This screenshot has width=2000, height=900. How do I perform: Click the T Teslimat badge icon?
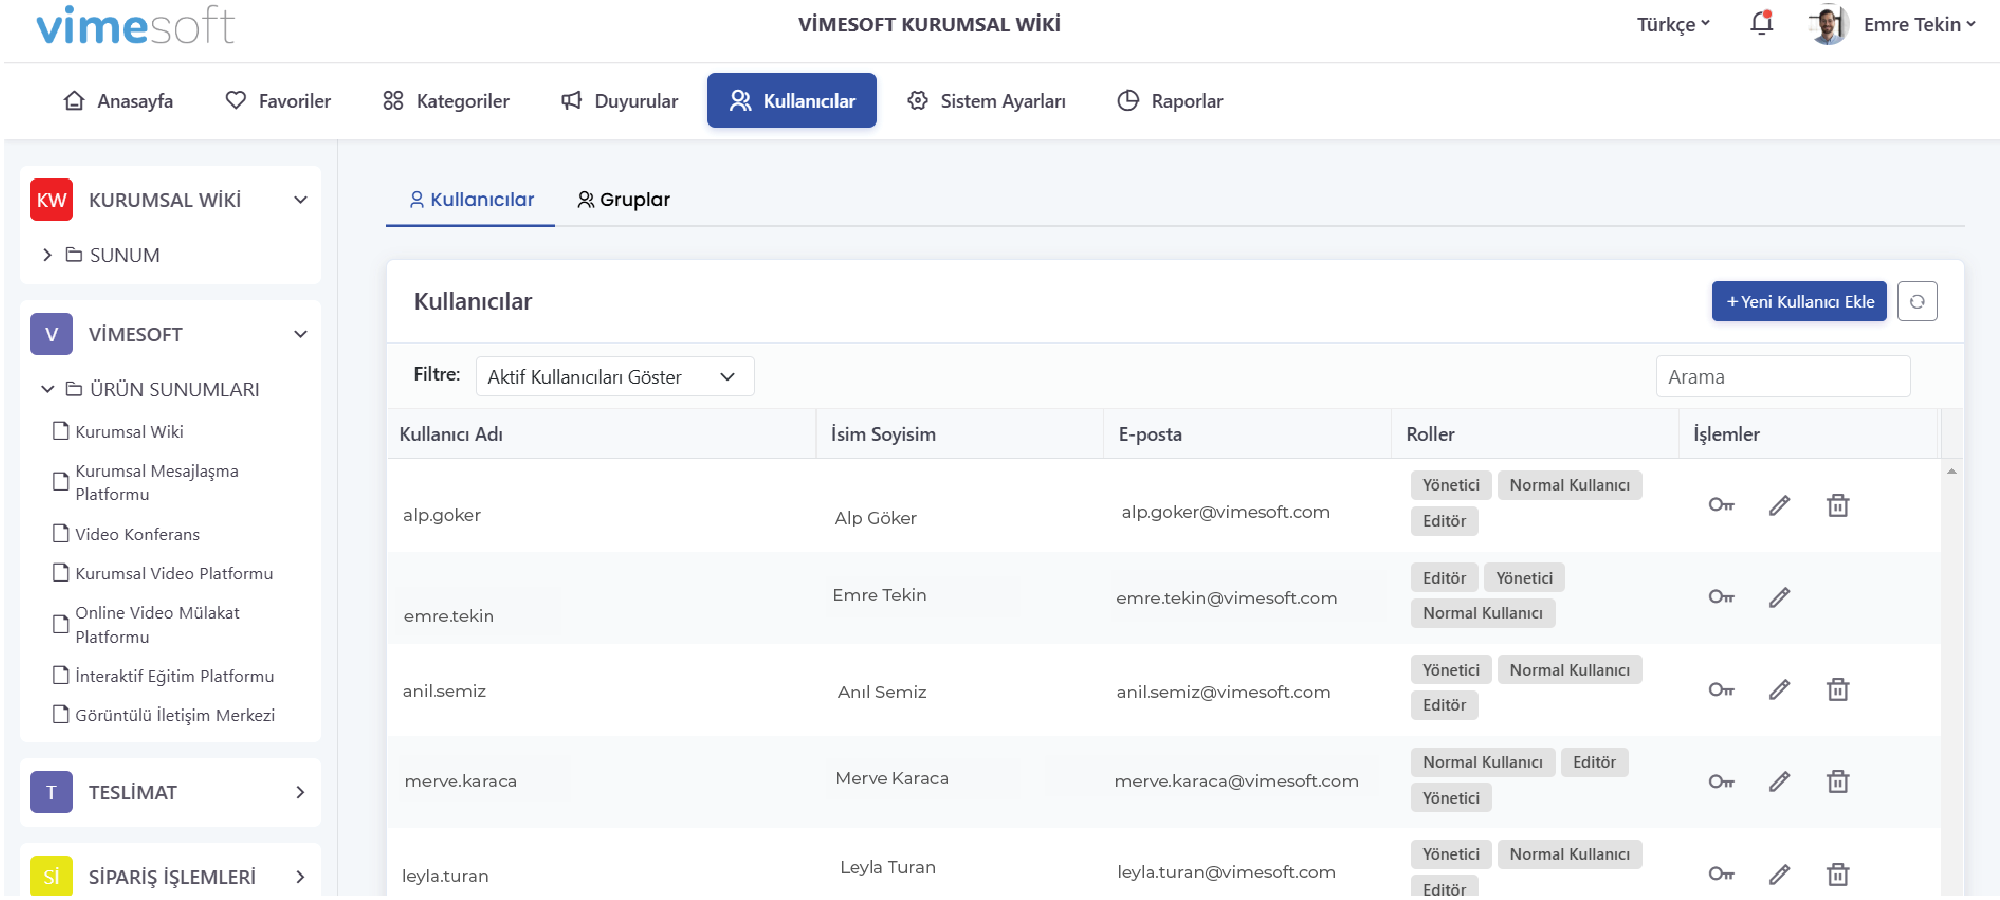pos(51,792)
